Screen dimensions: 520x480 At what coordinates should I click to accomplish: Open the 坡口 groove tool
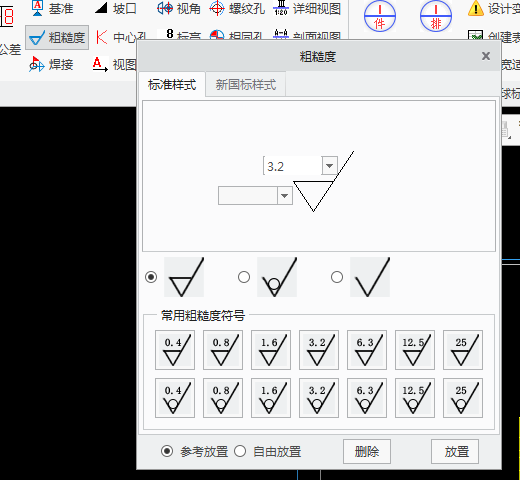115,8
